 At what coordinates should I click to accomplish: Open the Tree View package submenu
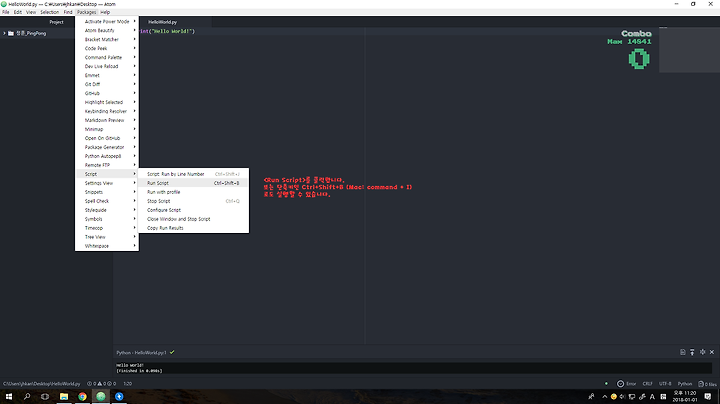coord(107,237)
